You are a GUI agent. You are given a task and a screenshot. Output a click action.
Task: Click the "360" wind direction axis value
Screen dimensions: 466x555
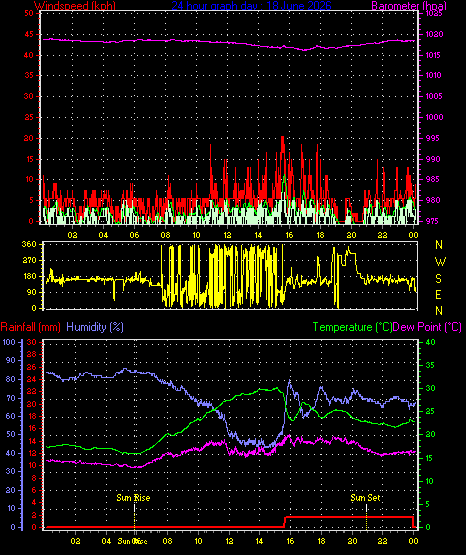pyautogui.click(x=29, y=244)
